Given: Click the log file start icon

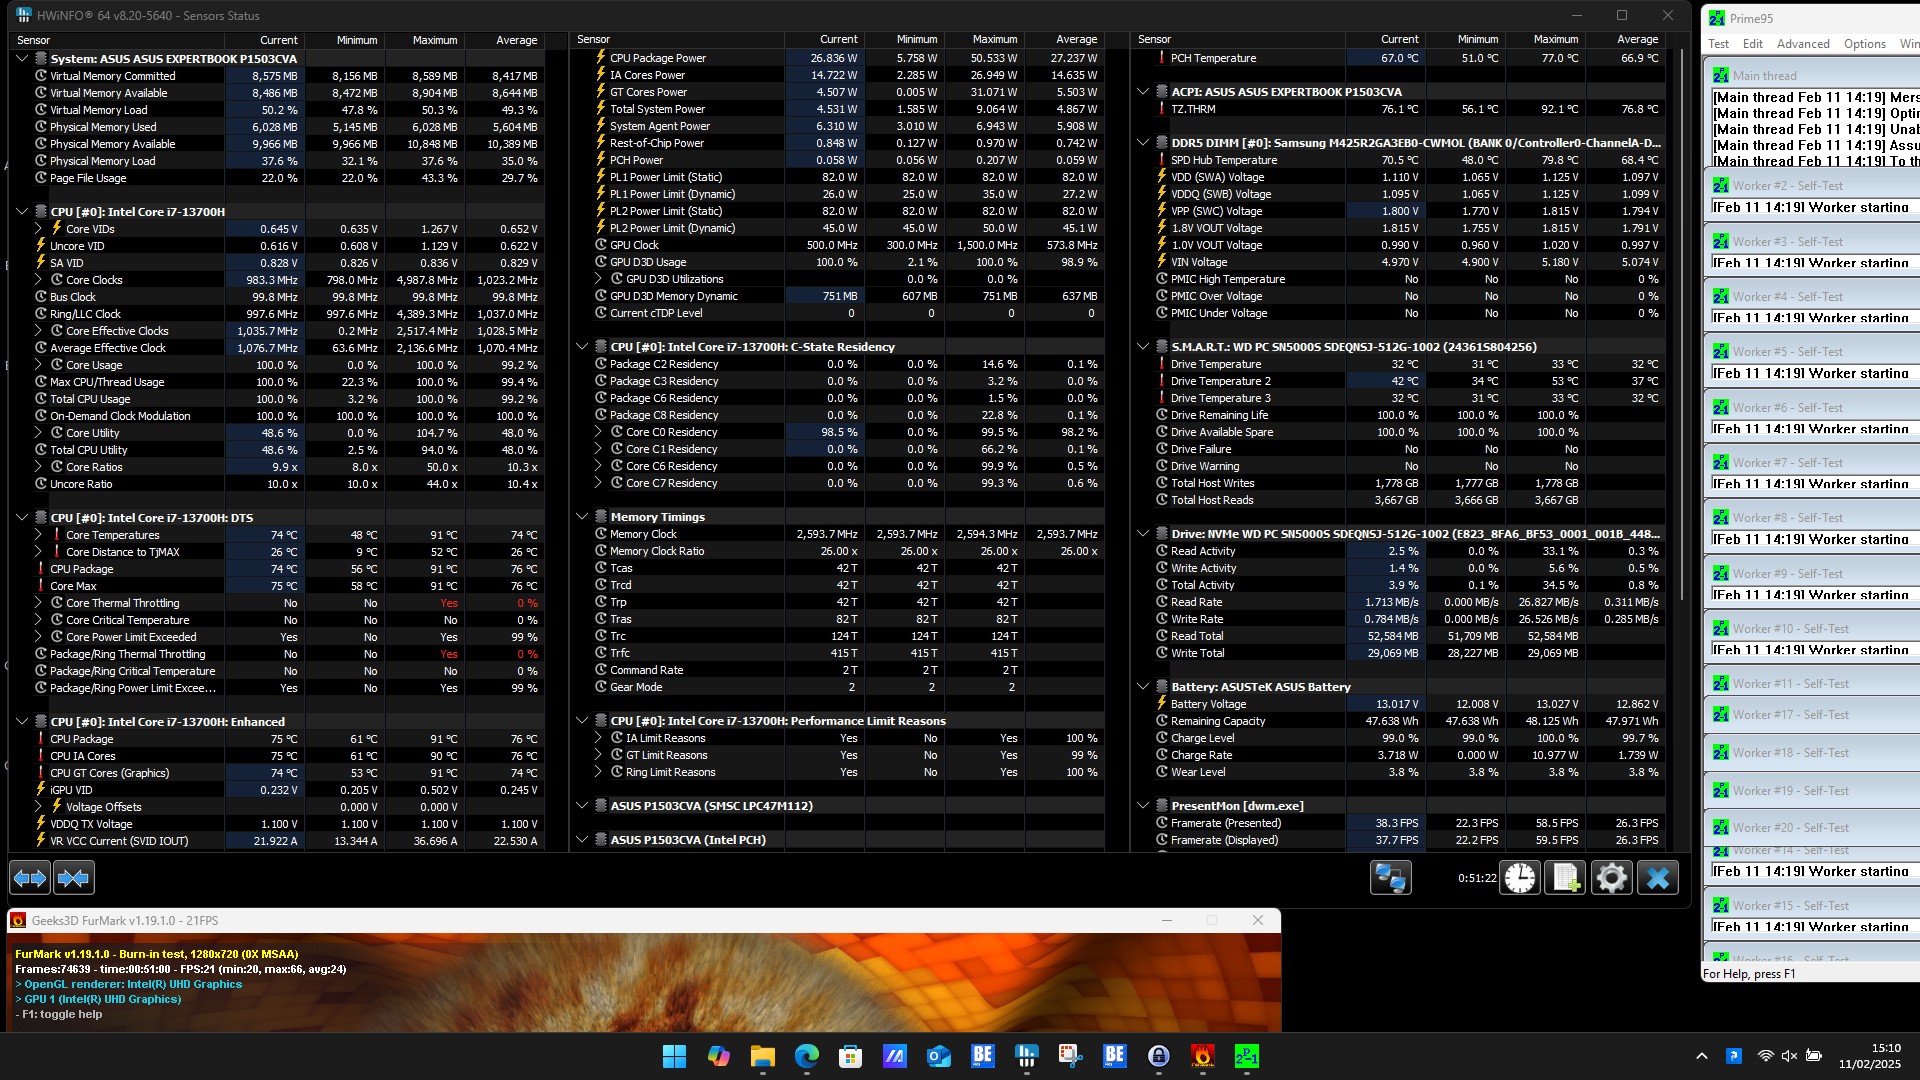Looking at the screenshot, I should [x=1565, y=878].
